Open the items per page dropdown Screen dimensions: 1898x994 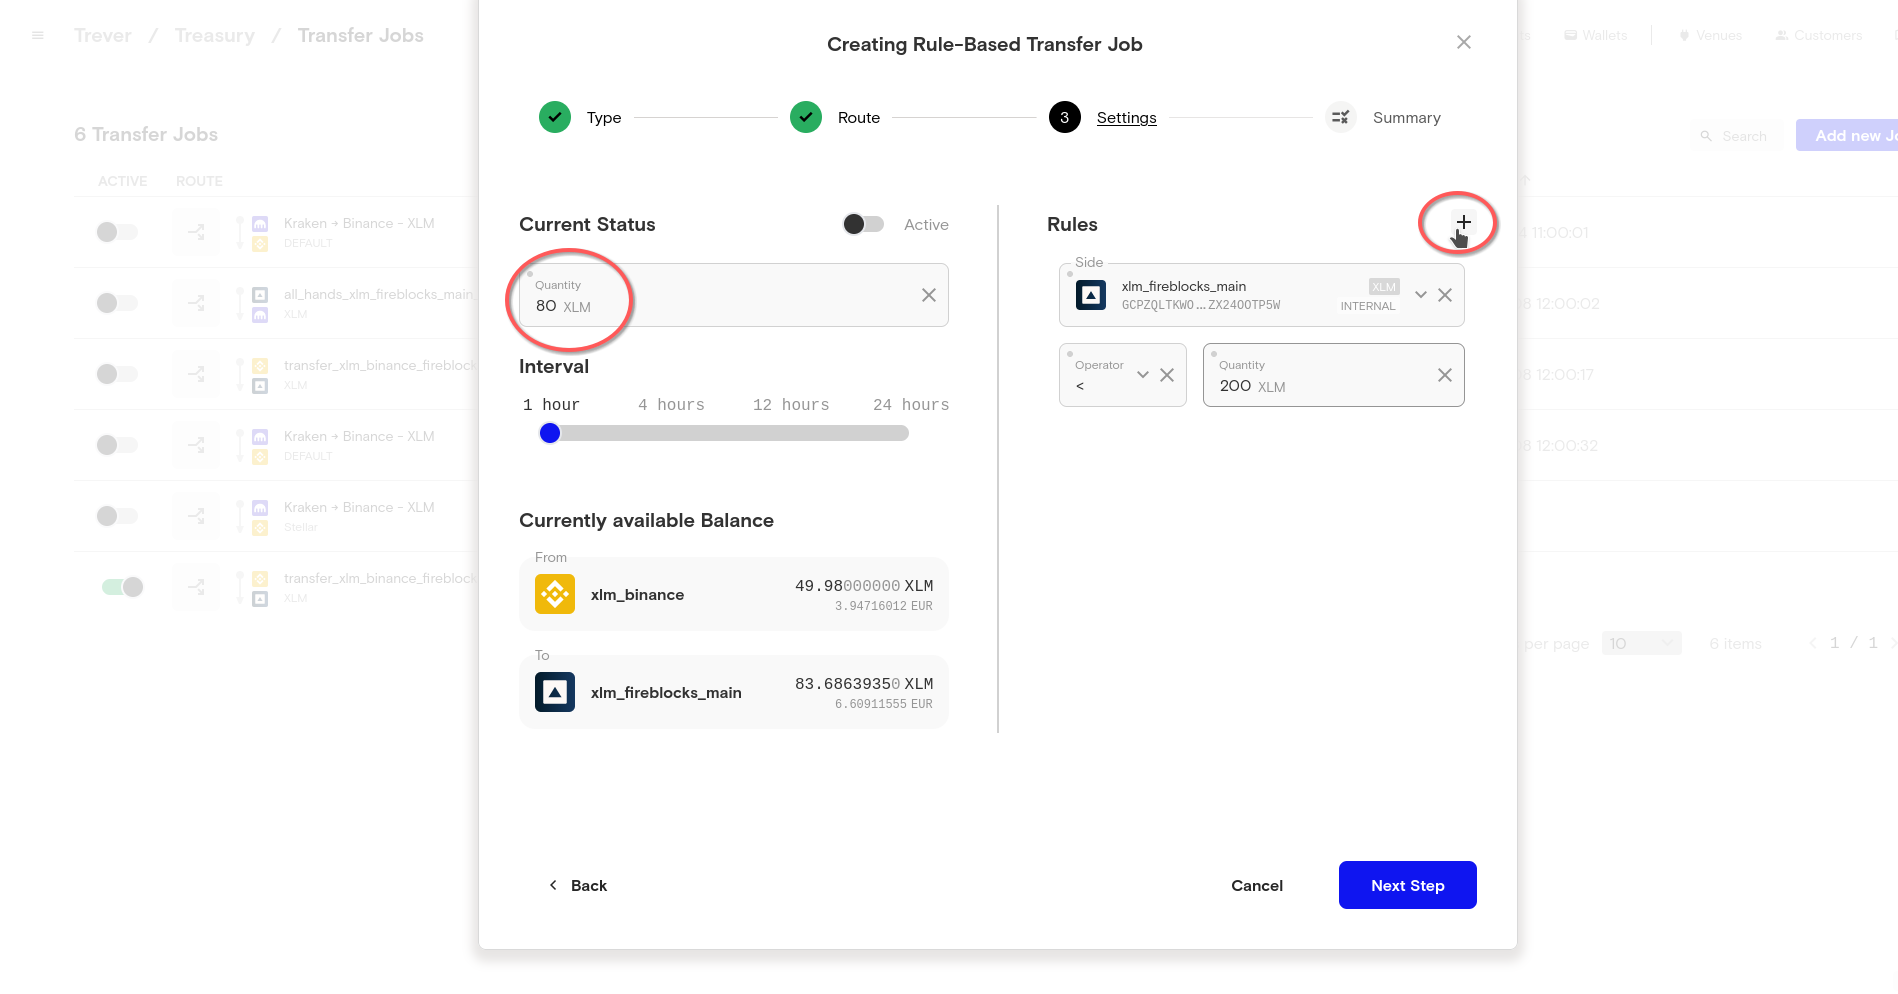tap(1641, 643)
